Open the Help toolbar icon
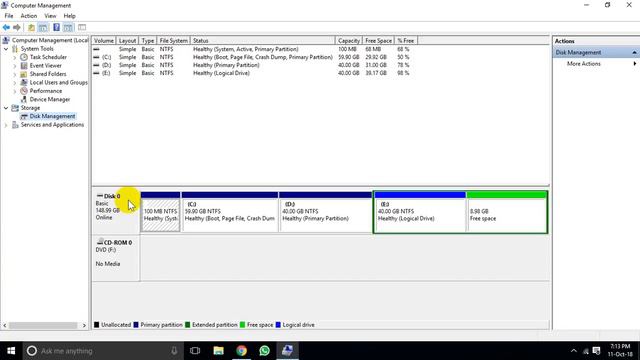 tap(56, 27)
